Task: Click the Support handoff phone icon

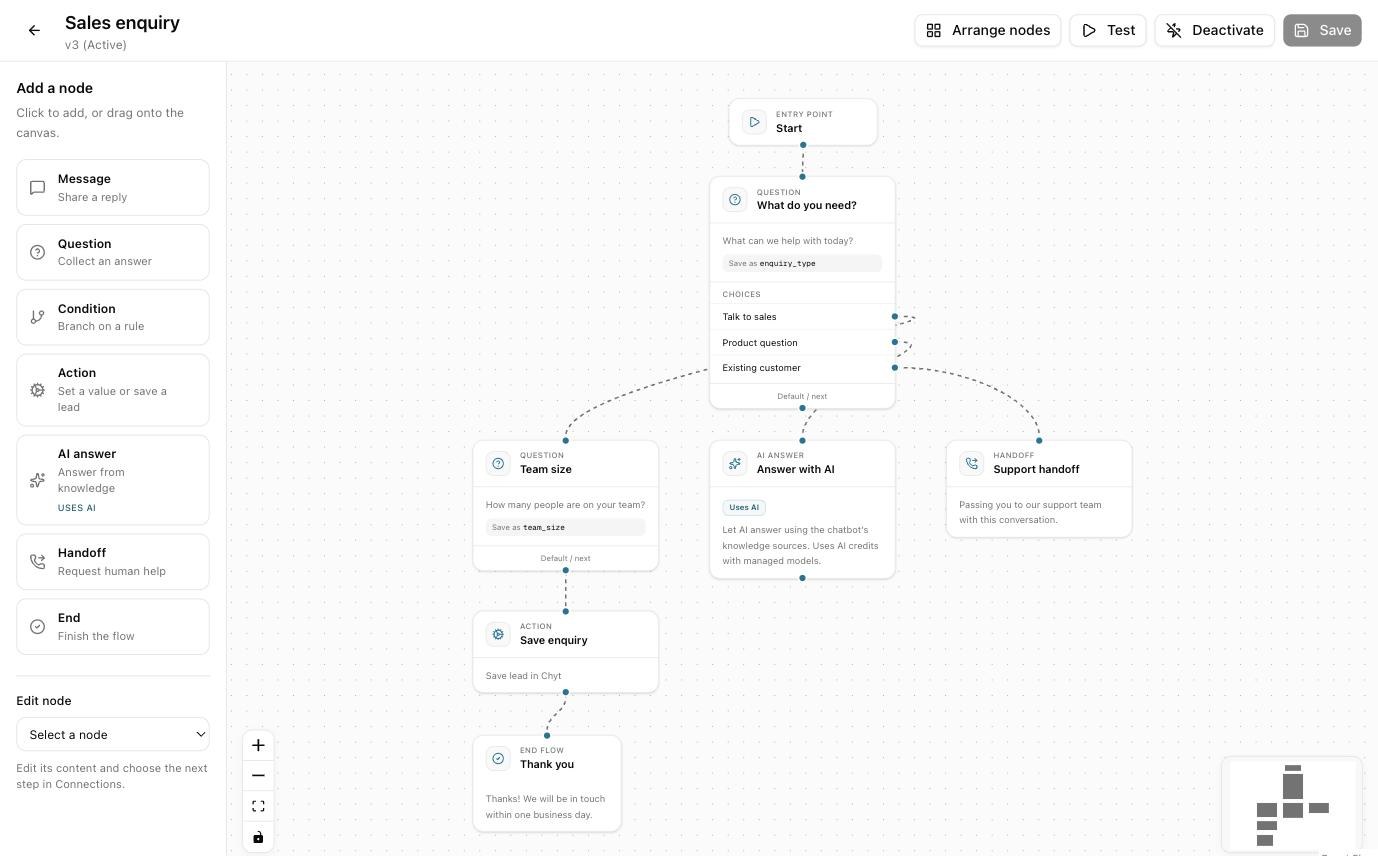Action: pyautogui.click(x=971, y=463)
